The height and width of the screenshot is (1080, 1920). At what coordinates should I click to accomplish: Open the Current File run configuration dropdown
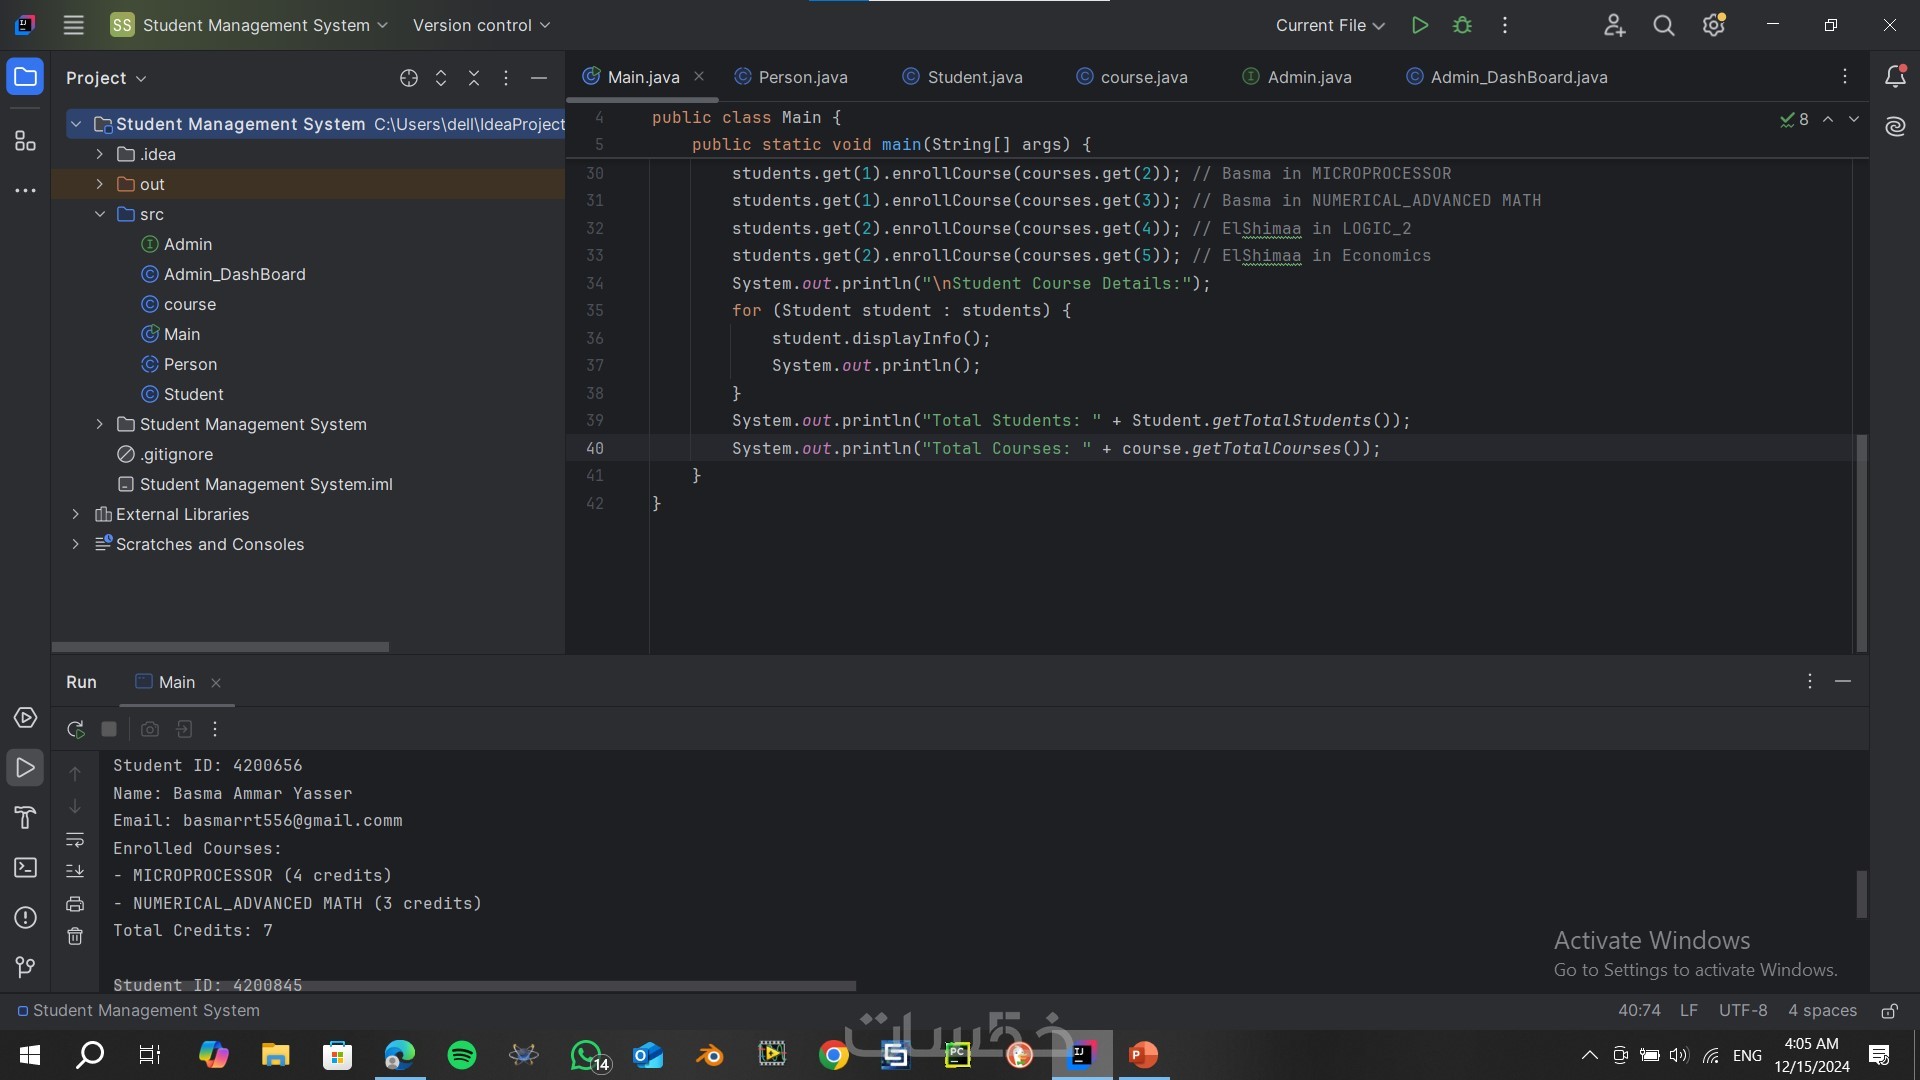1329,25
